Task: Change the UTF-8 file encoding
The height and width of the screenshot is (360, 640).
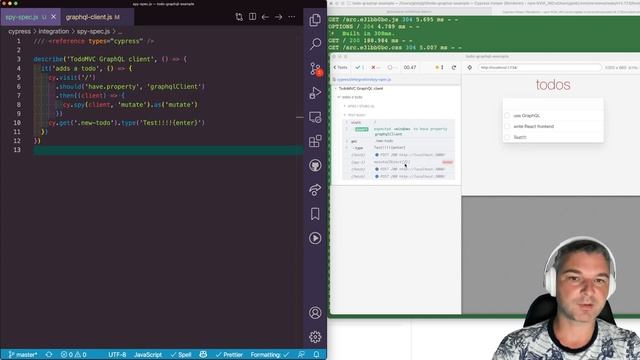Action: (x=117, y=355)
